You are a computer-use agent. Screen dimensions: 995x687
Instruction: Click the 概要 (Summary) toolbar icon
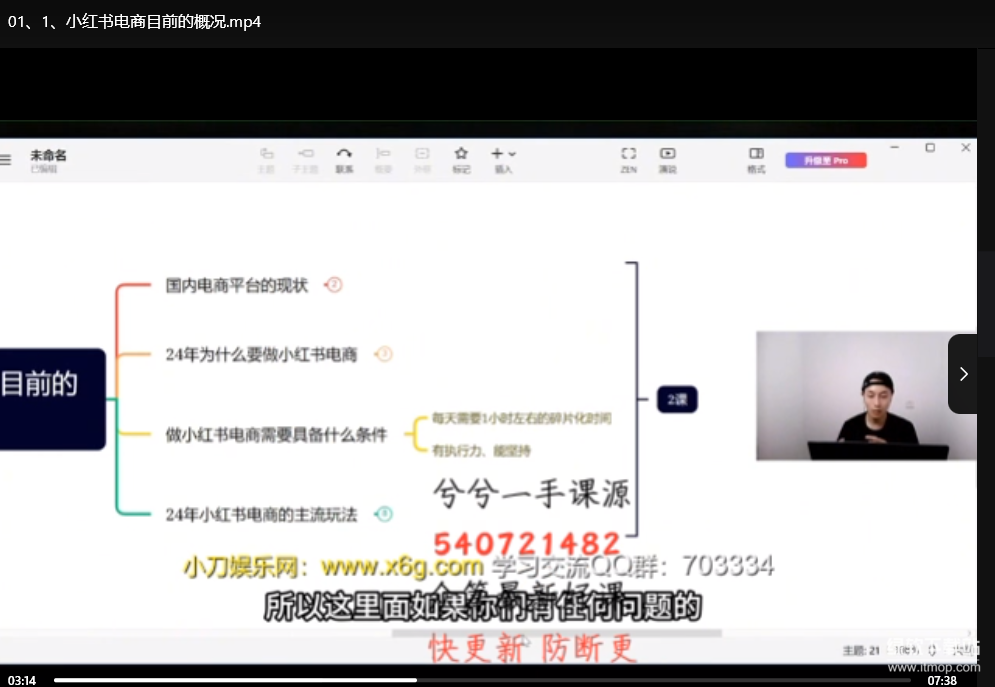point(383,160)
